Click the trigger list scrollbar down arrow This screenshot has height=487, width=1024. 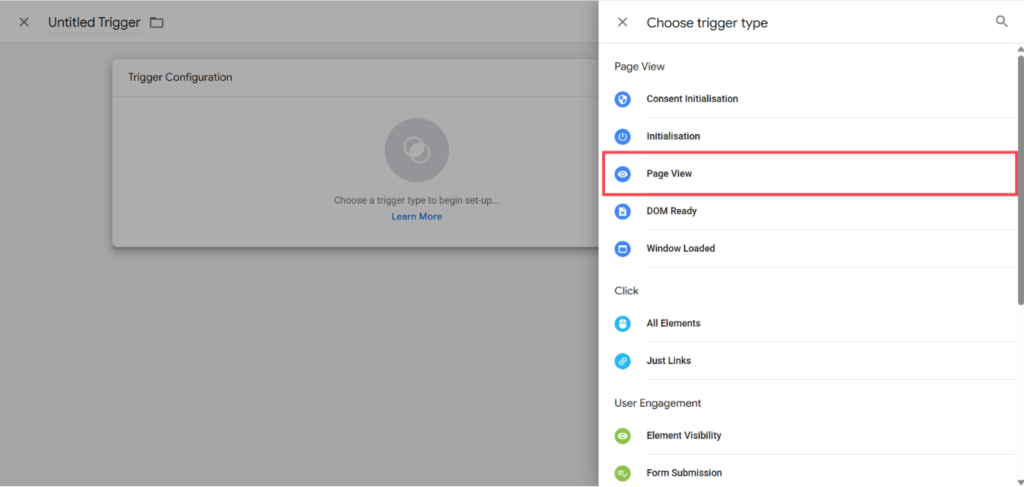coord(1020,482)
